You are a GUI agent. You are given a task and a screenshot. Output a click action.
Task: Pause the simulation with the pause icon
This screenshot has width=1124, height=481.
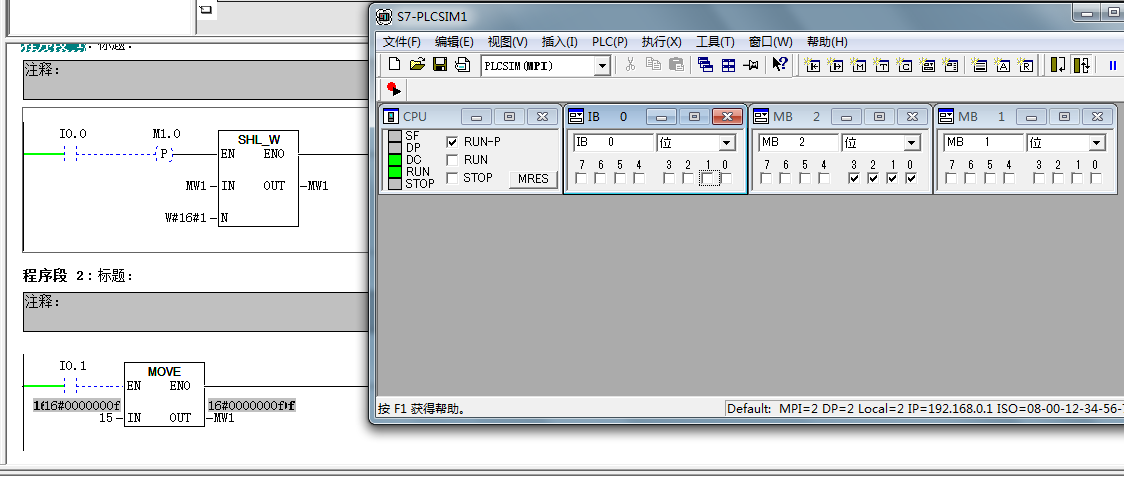1111,65
